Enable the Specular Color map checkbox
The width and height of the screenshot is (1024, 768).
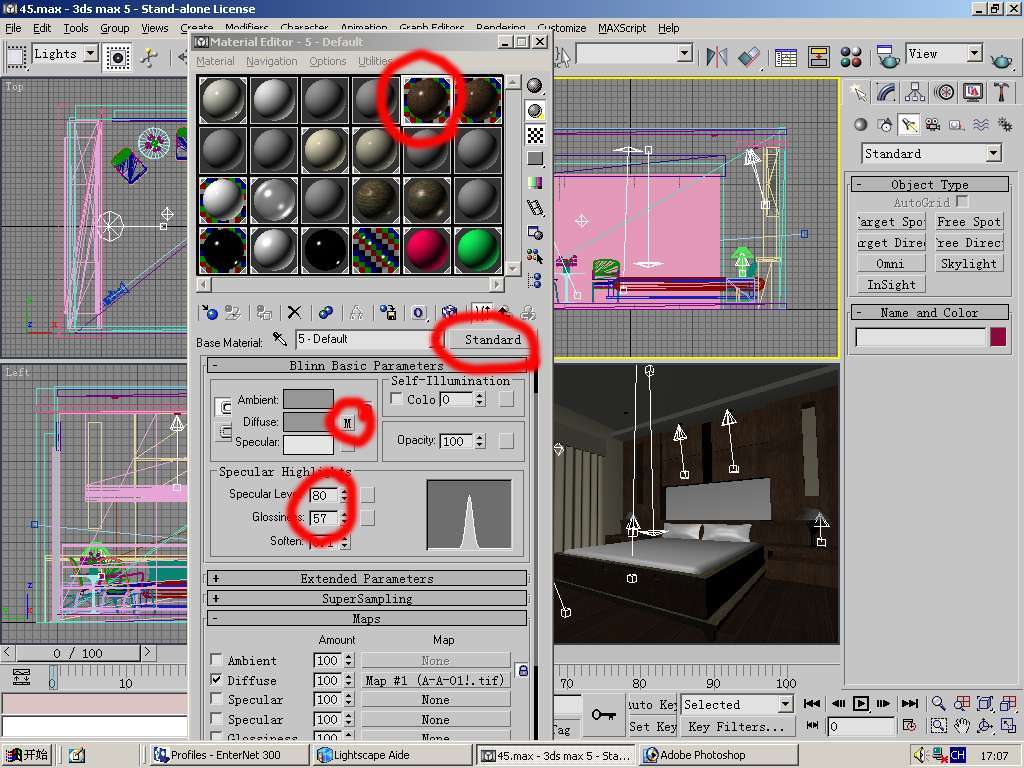tap(216, 699)
